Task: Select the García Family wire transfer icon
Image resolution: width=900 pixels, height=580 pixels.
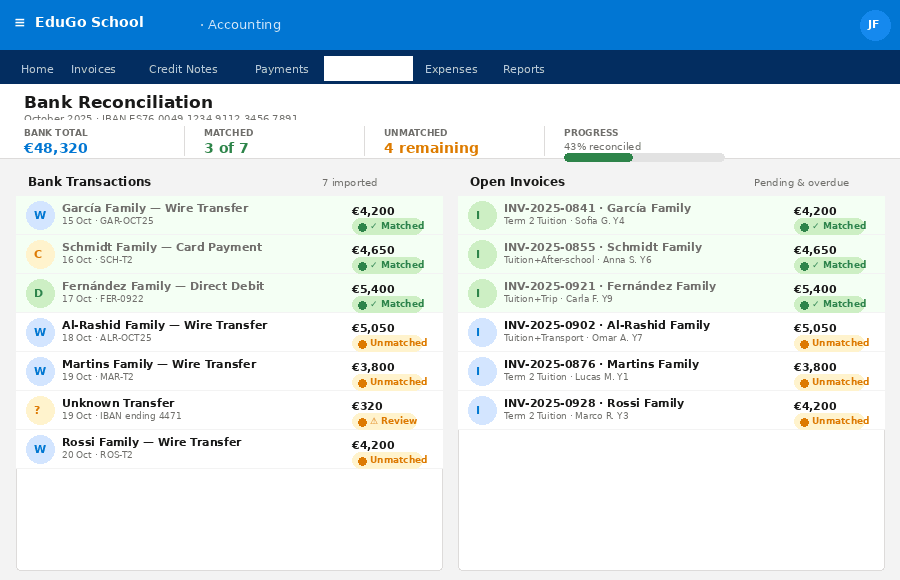Action: pos(40,215)
